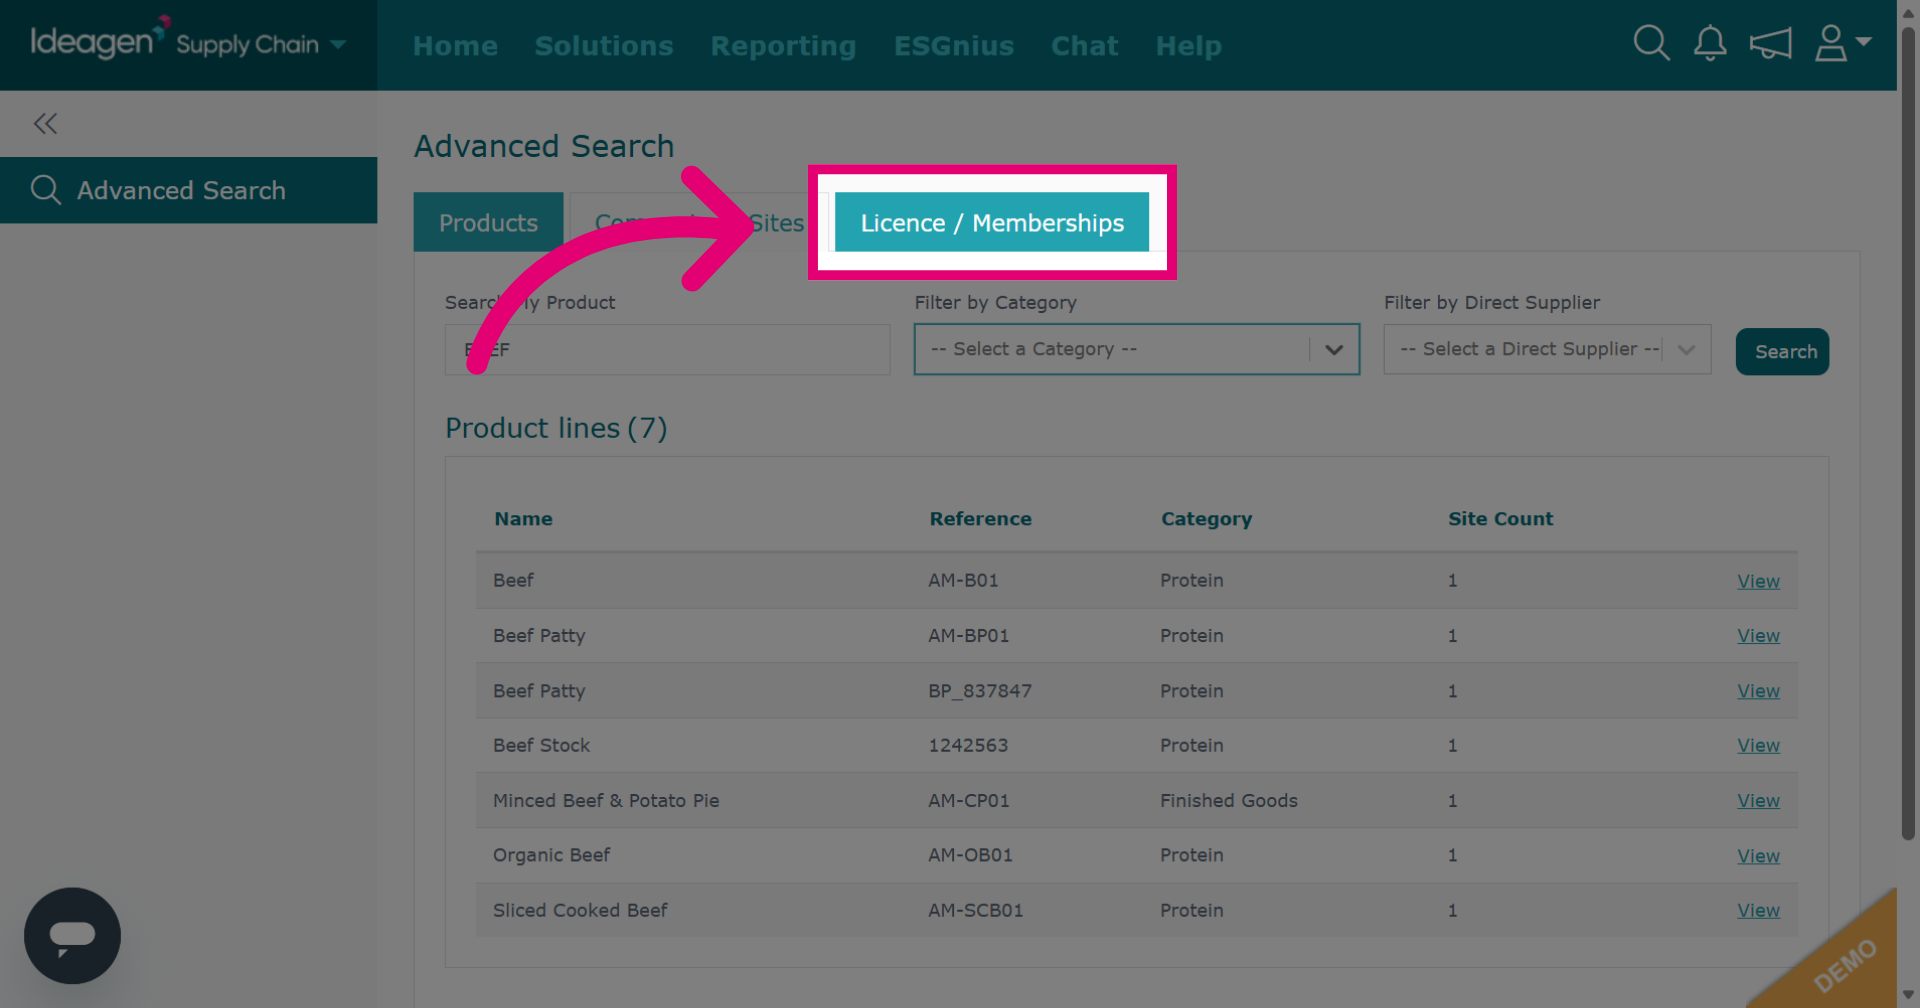Collapse the sidebar with double chevron
Screen dimensions: 1920x1008
point(45,124)
